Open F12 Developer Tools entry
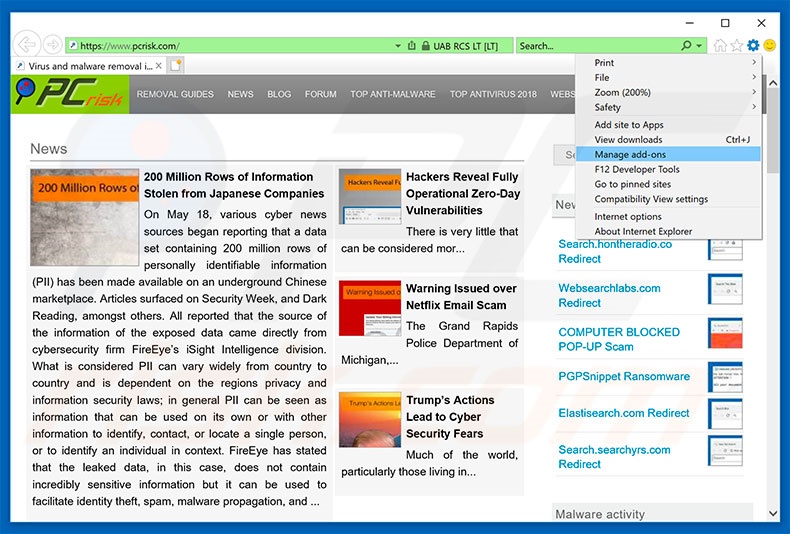 668,169
